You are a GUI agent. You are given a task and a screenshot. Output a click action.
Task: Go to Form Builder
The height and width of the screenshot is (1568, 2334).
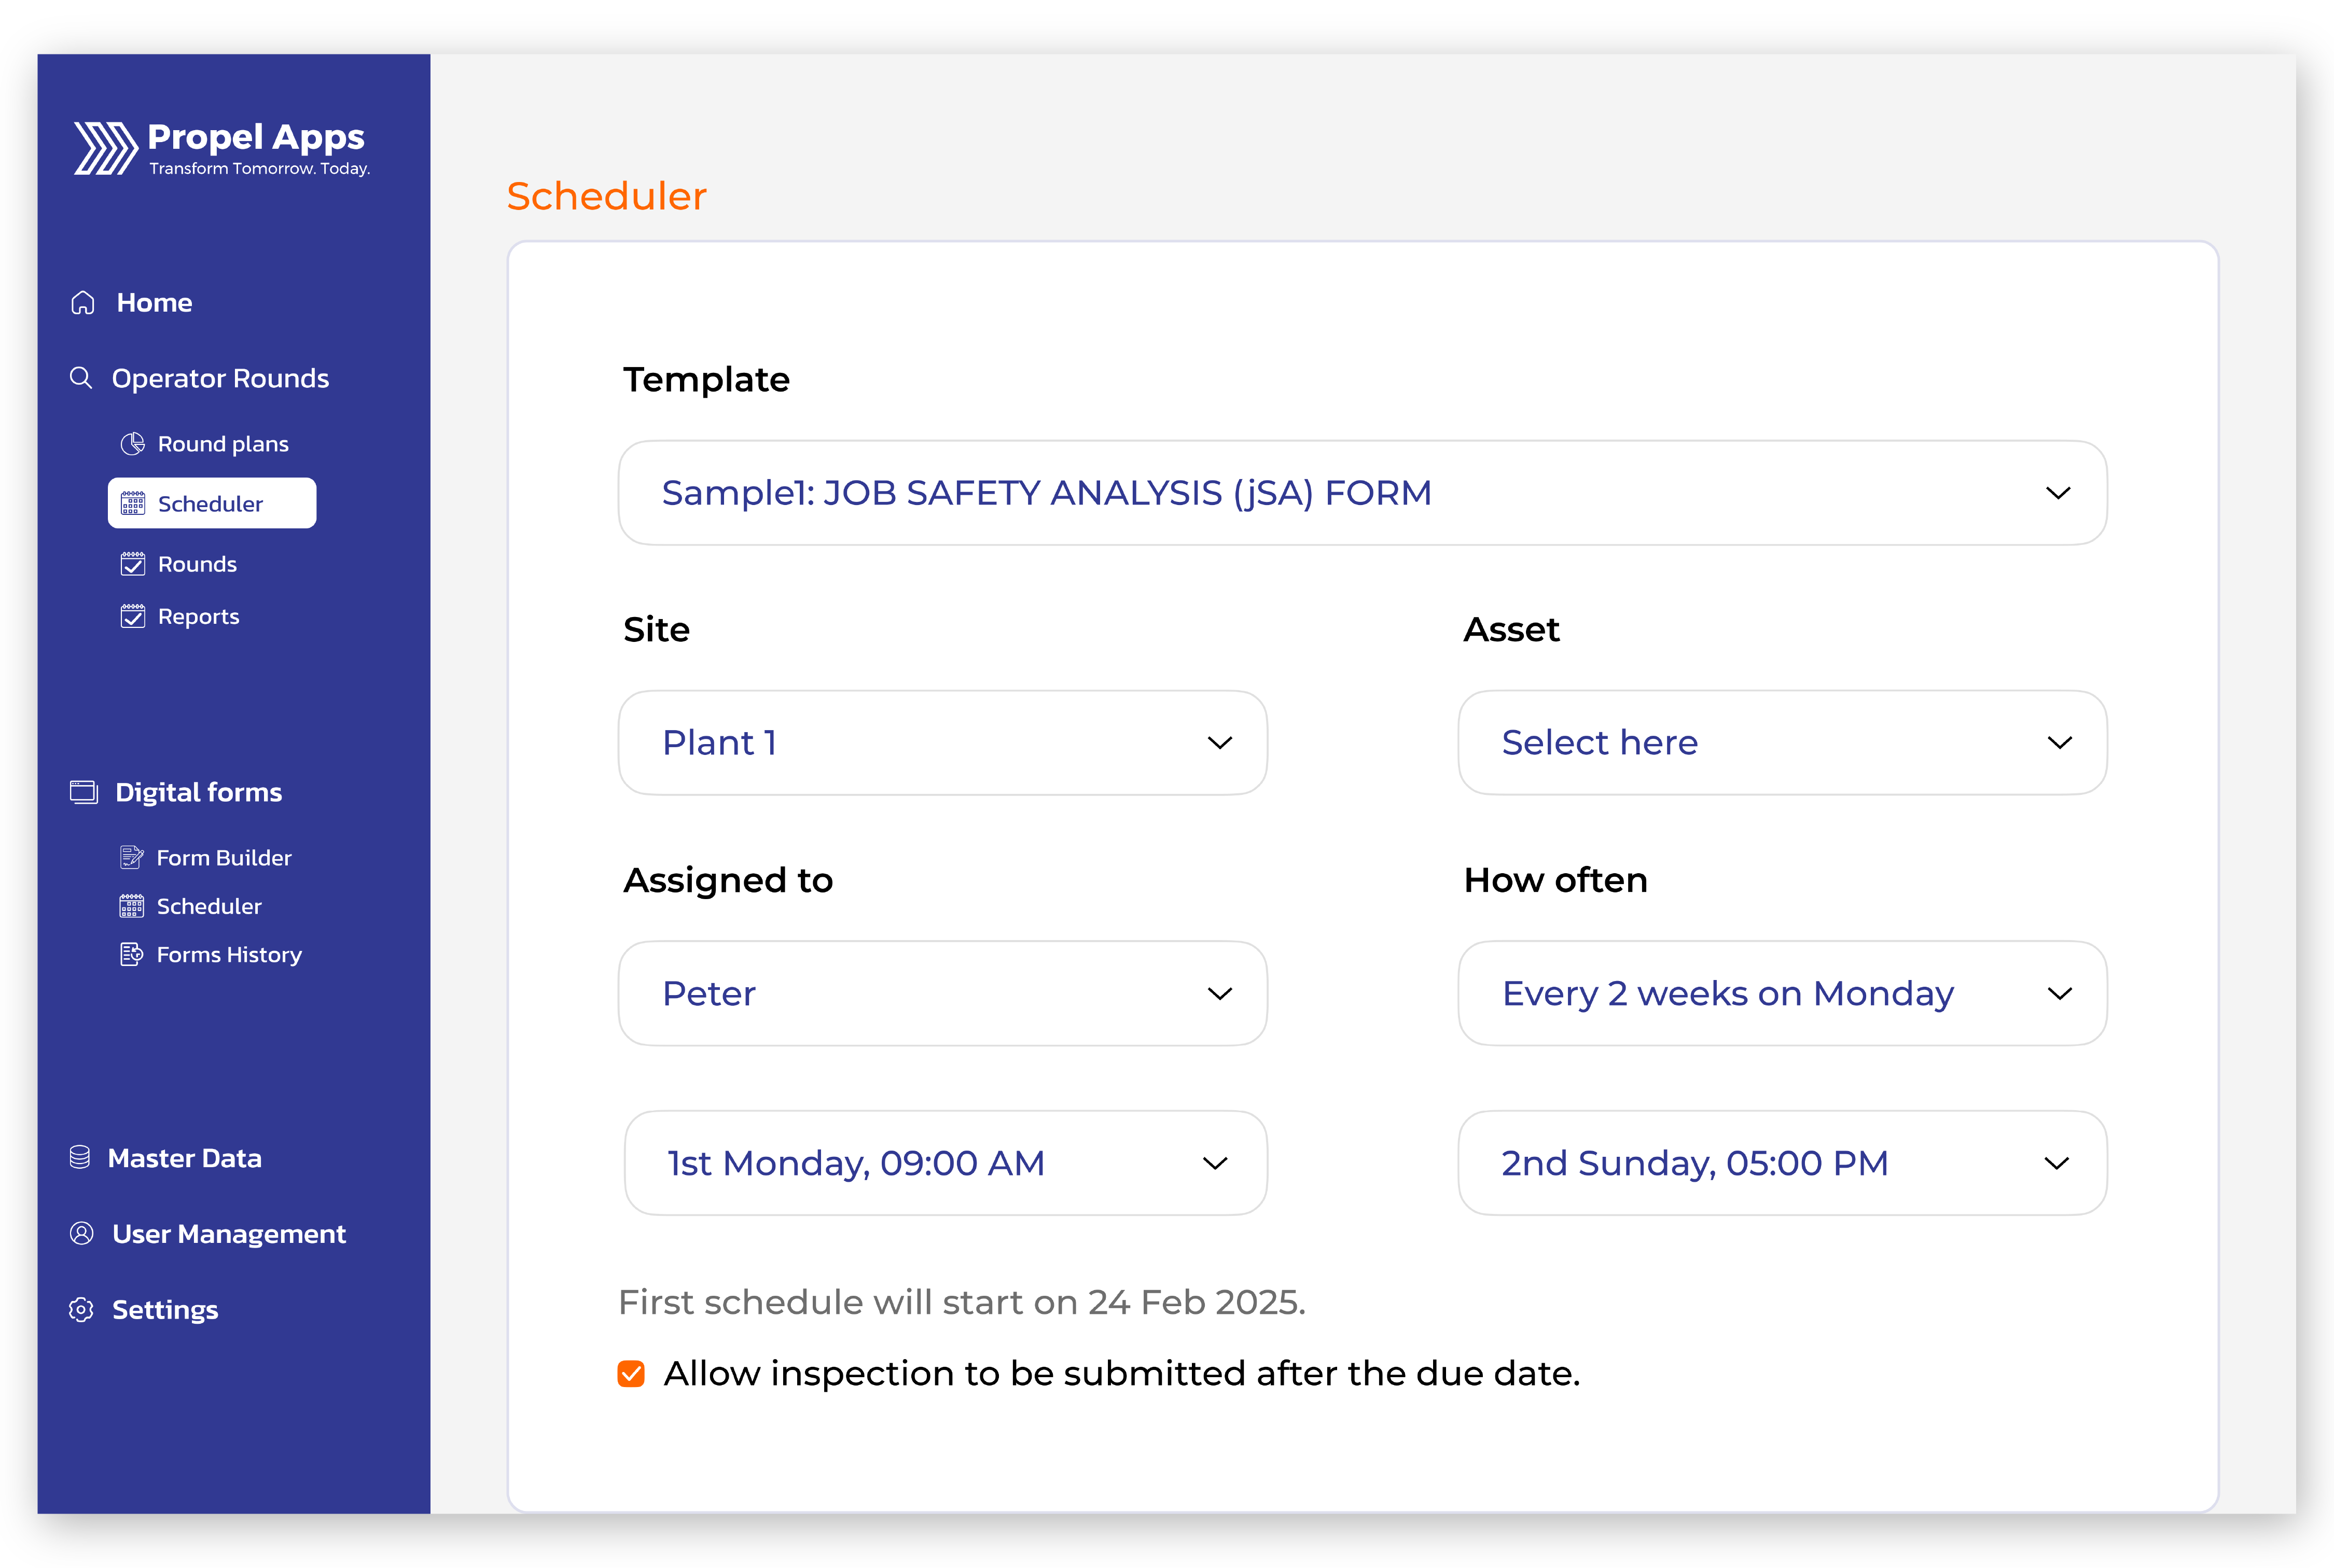(224, 858)
